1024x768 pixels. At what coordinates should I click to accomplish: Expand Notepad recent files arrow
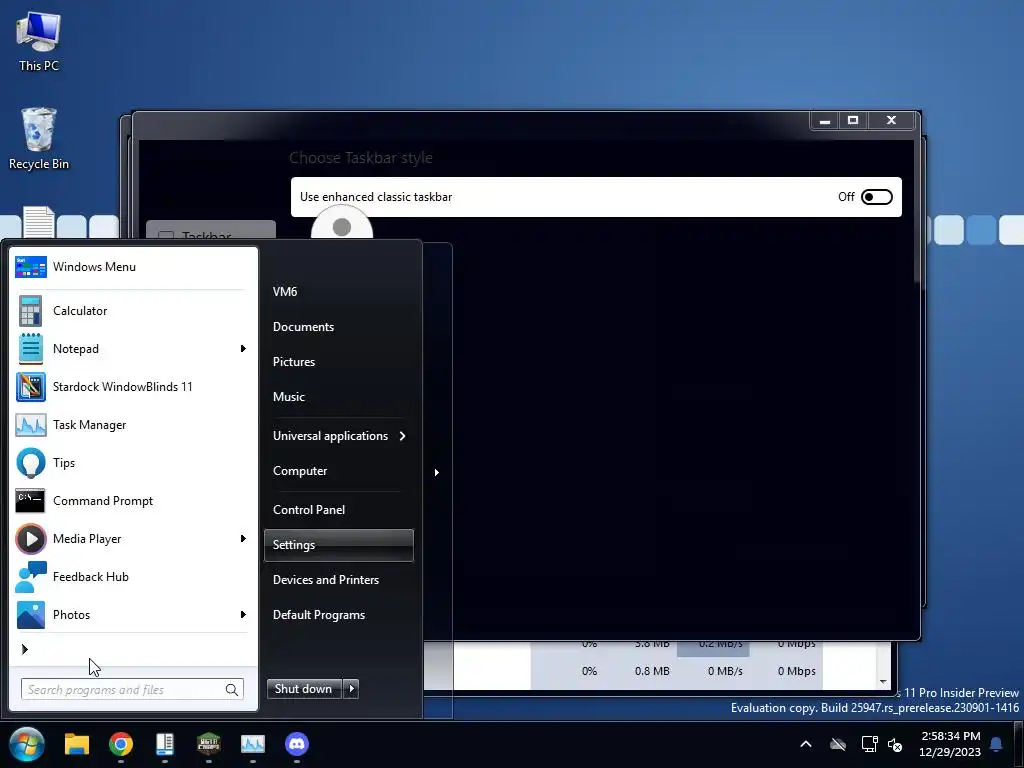pyautogui.click(x=243, y=349)
